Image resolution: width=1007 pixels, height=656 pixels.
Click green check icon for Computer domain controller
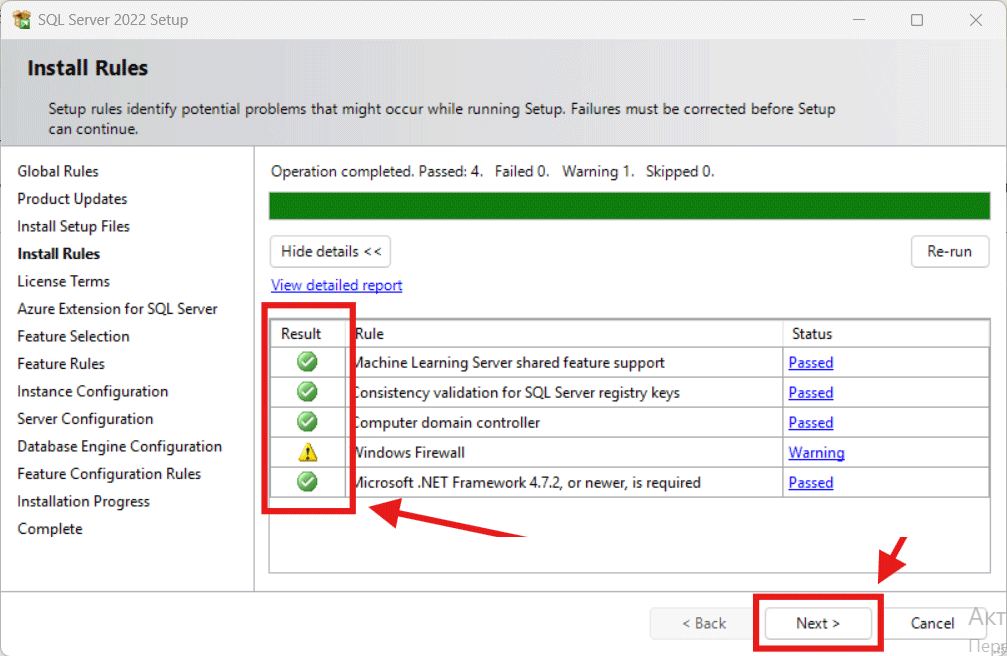308,422
